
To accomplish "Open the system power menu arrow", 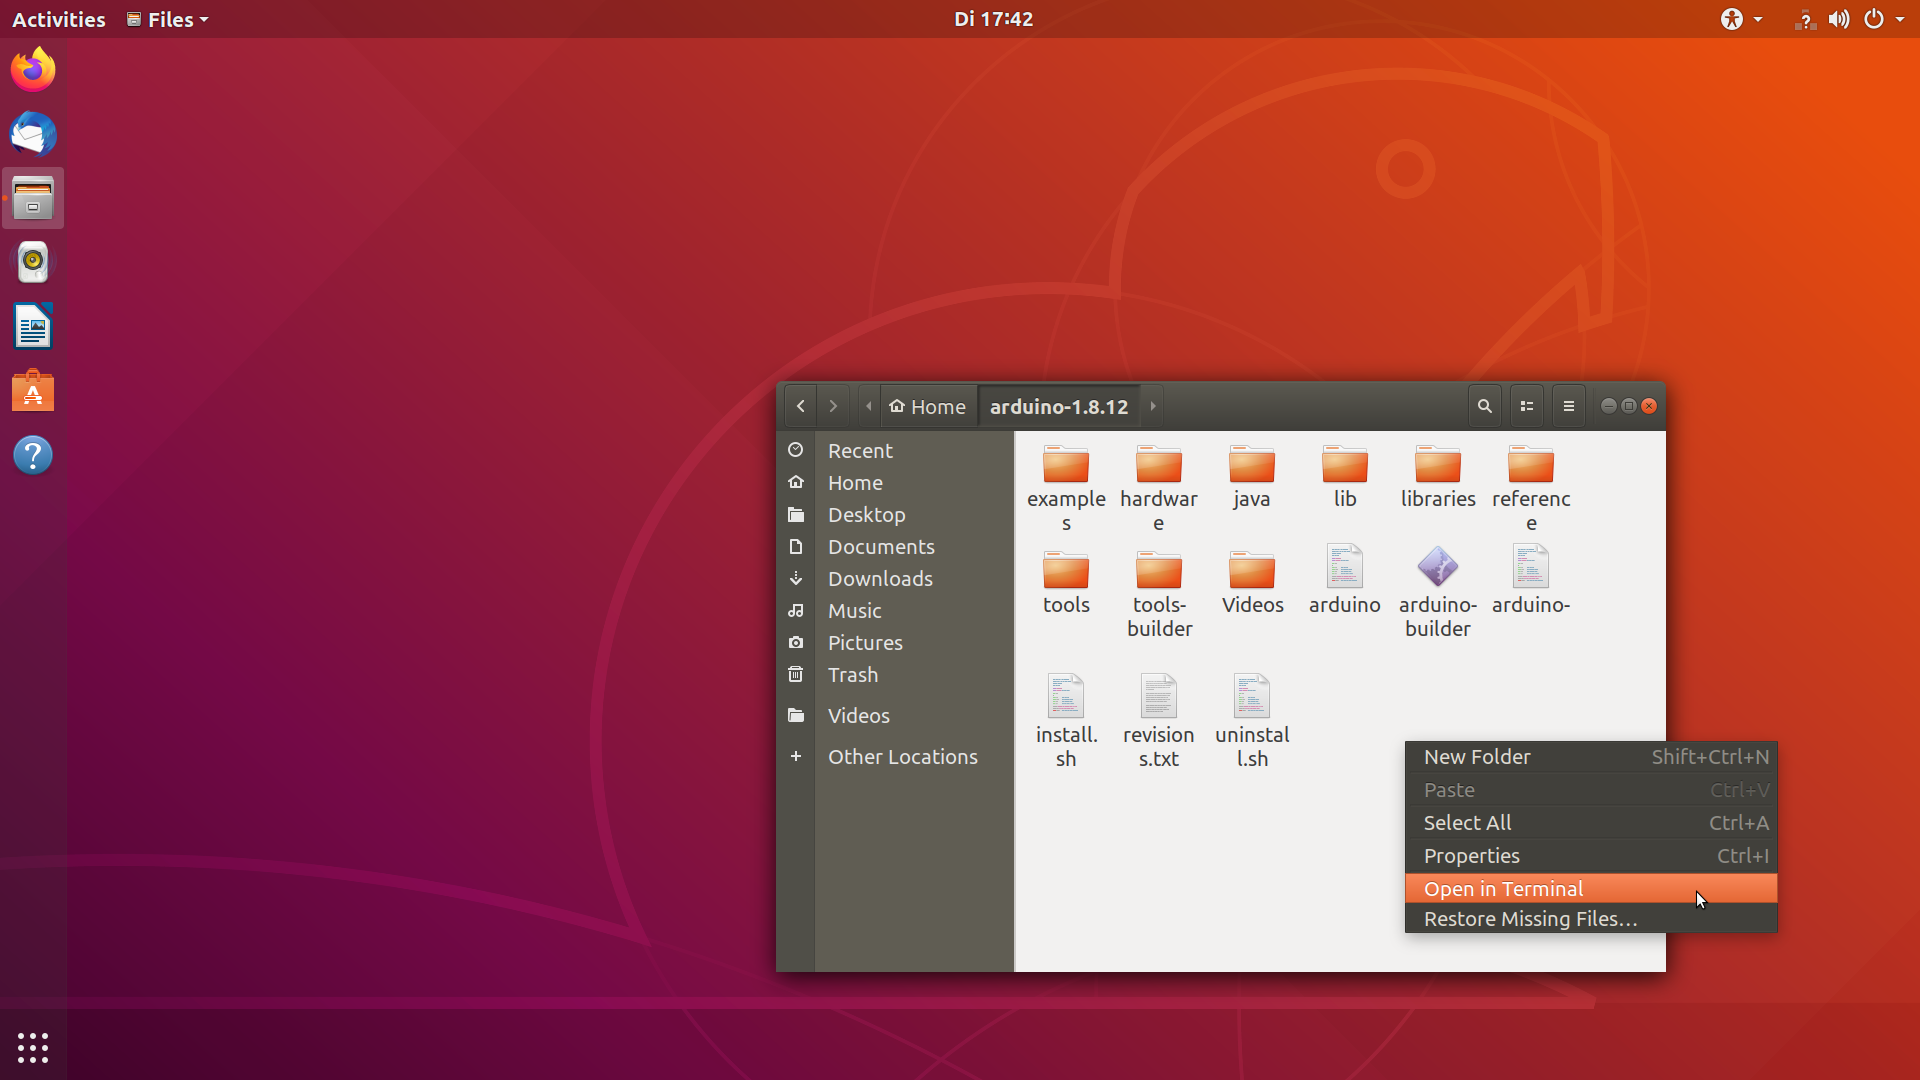I will [x=1900, y=19].
